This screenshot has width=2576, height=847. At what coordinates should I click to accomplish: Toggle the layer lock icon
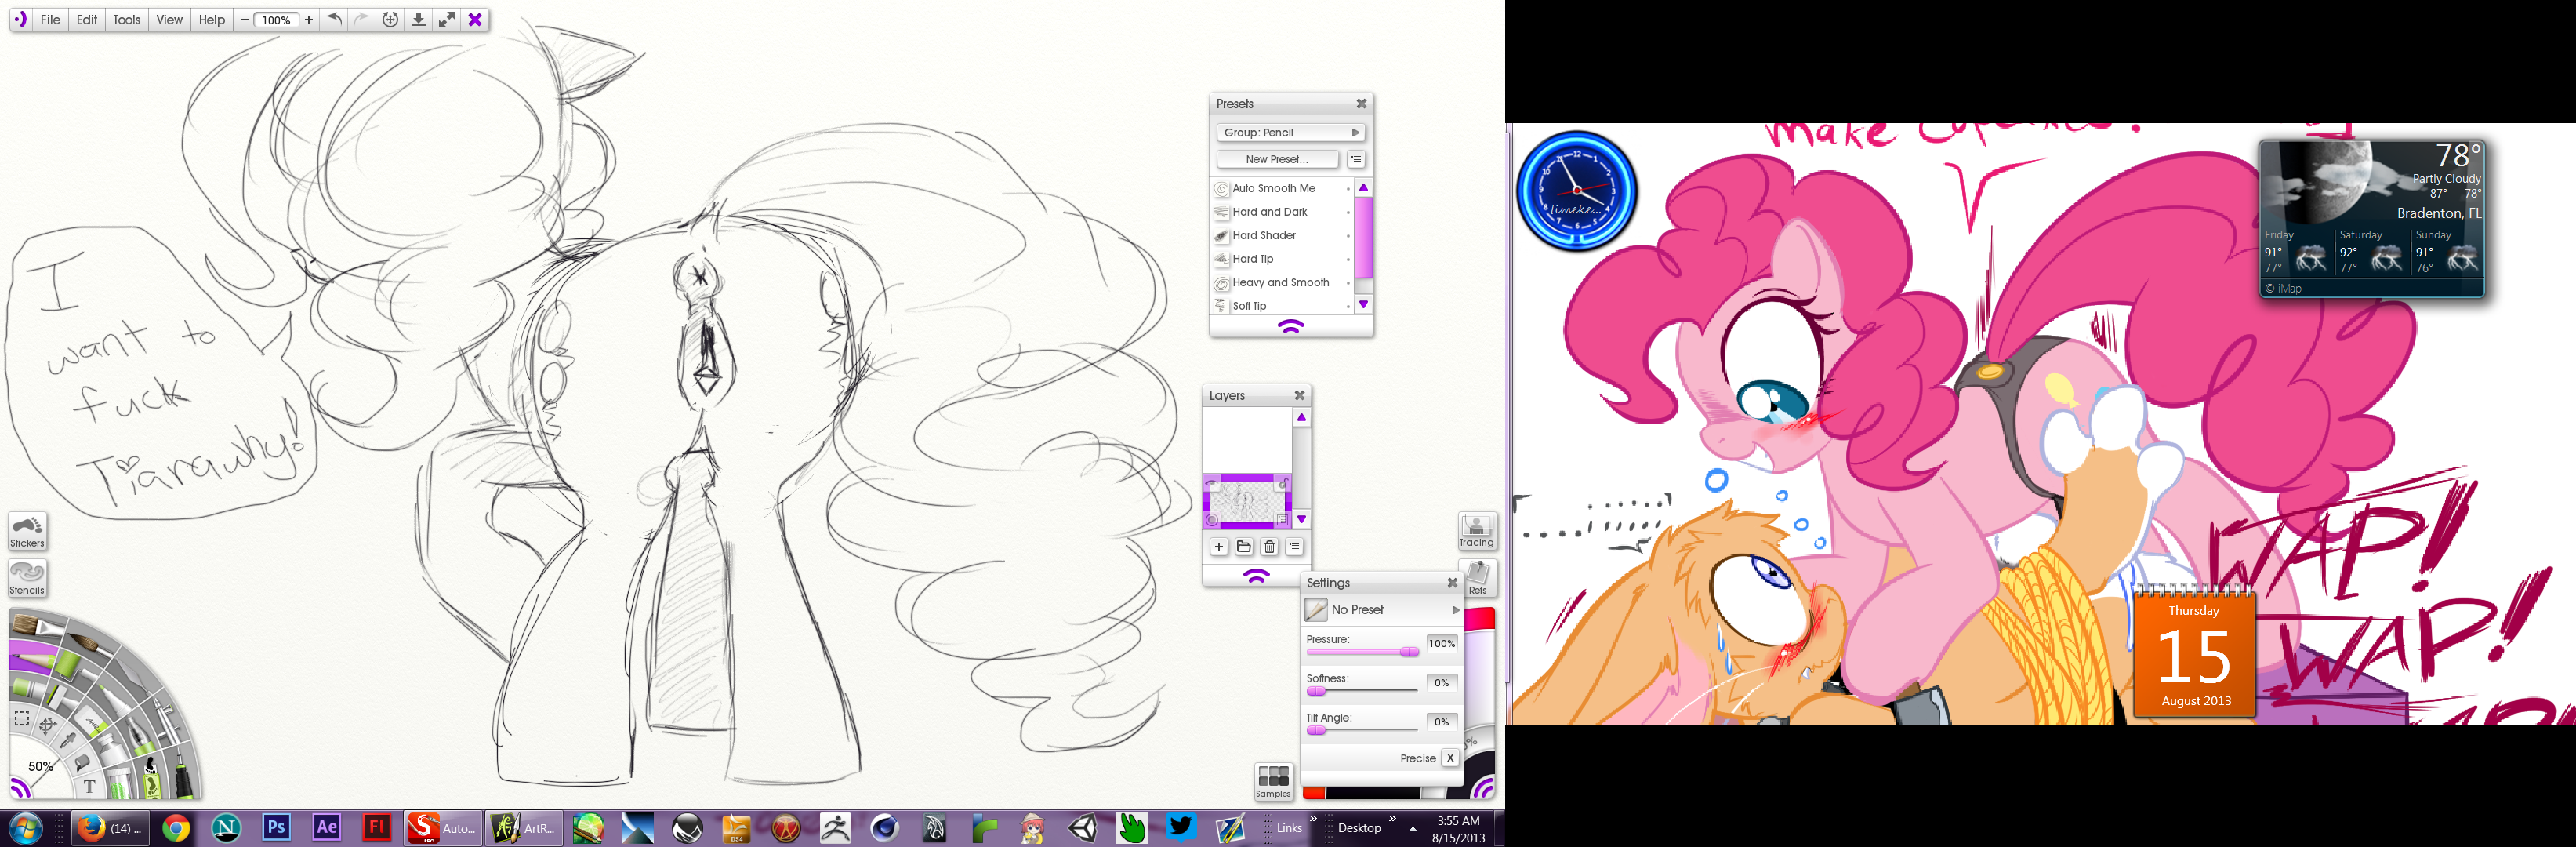1283,484
